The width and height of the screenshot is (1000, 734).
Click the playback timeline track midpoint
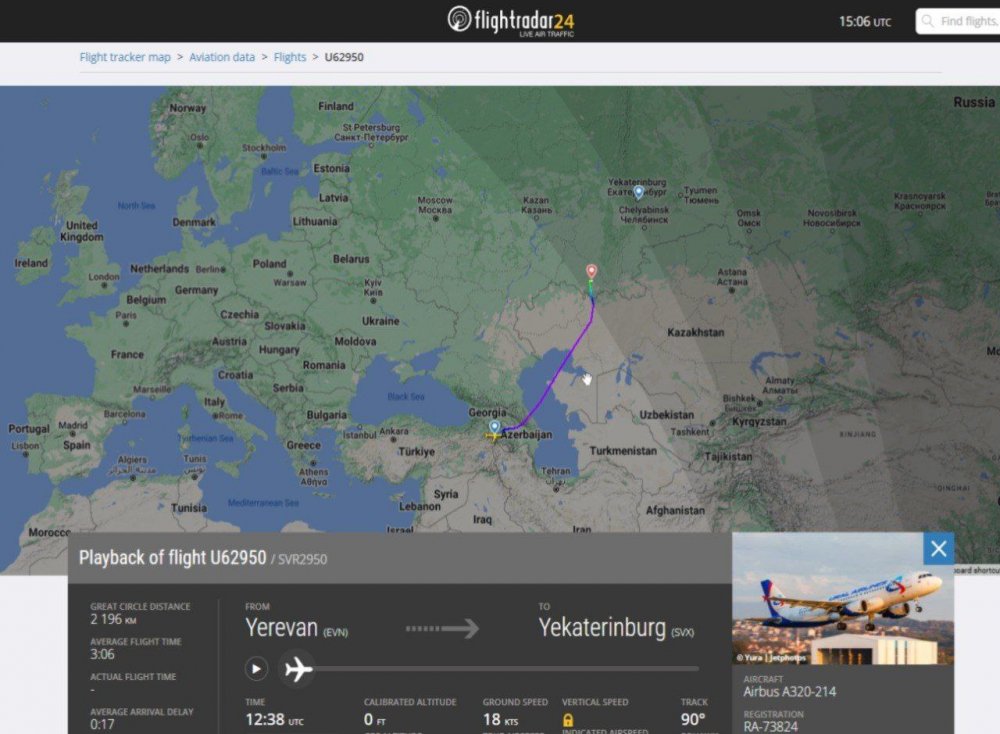click(x=507, y=669)
